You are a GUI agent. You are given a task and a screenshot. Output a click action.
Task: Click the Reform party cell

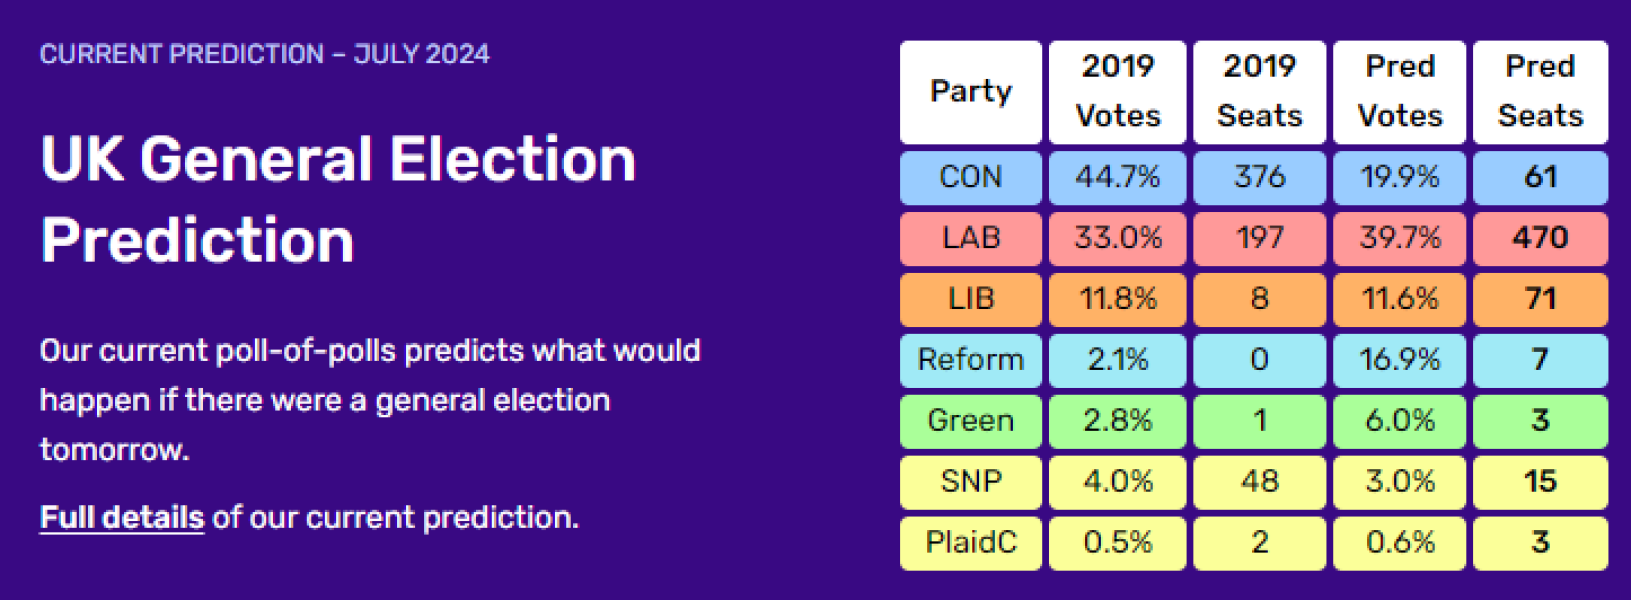point(970,360)
